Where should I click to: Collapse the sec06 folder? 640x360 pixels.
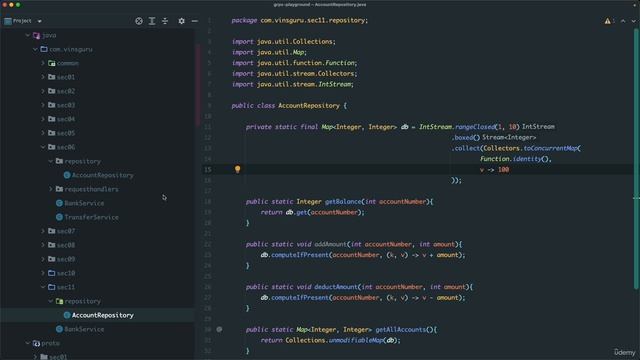click(x=43, y=147)
